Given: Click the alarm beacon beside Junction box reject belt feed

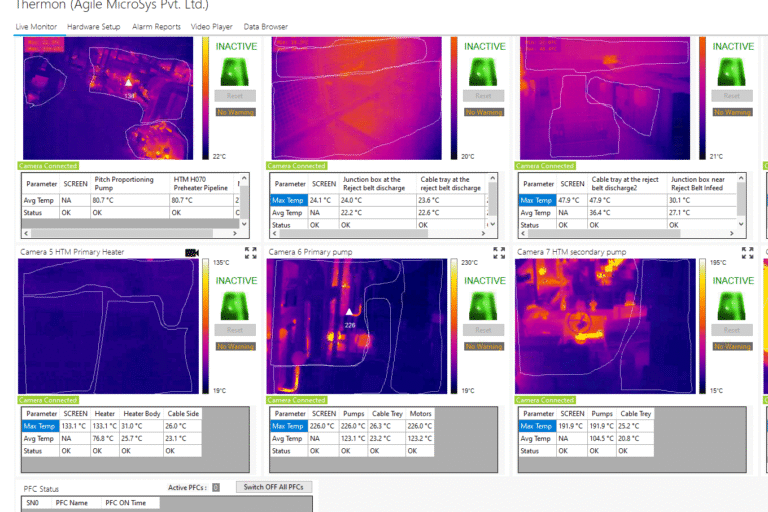Looking at the screenshot, I should (x=483, y=72).
